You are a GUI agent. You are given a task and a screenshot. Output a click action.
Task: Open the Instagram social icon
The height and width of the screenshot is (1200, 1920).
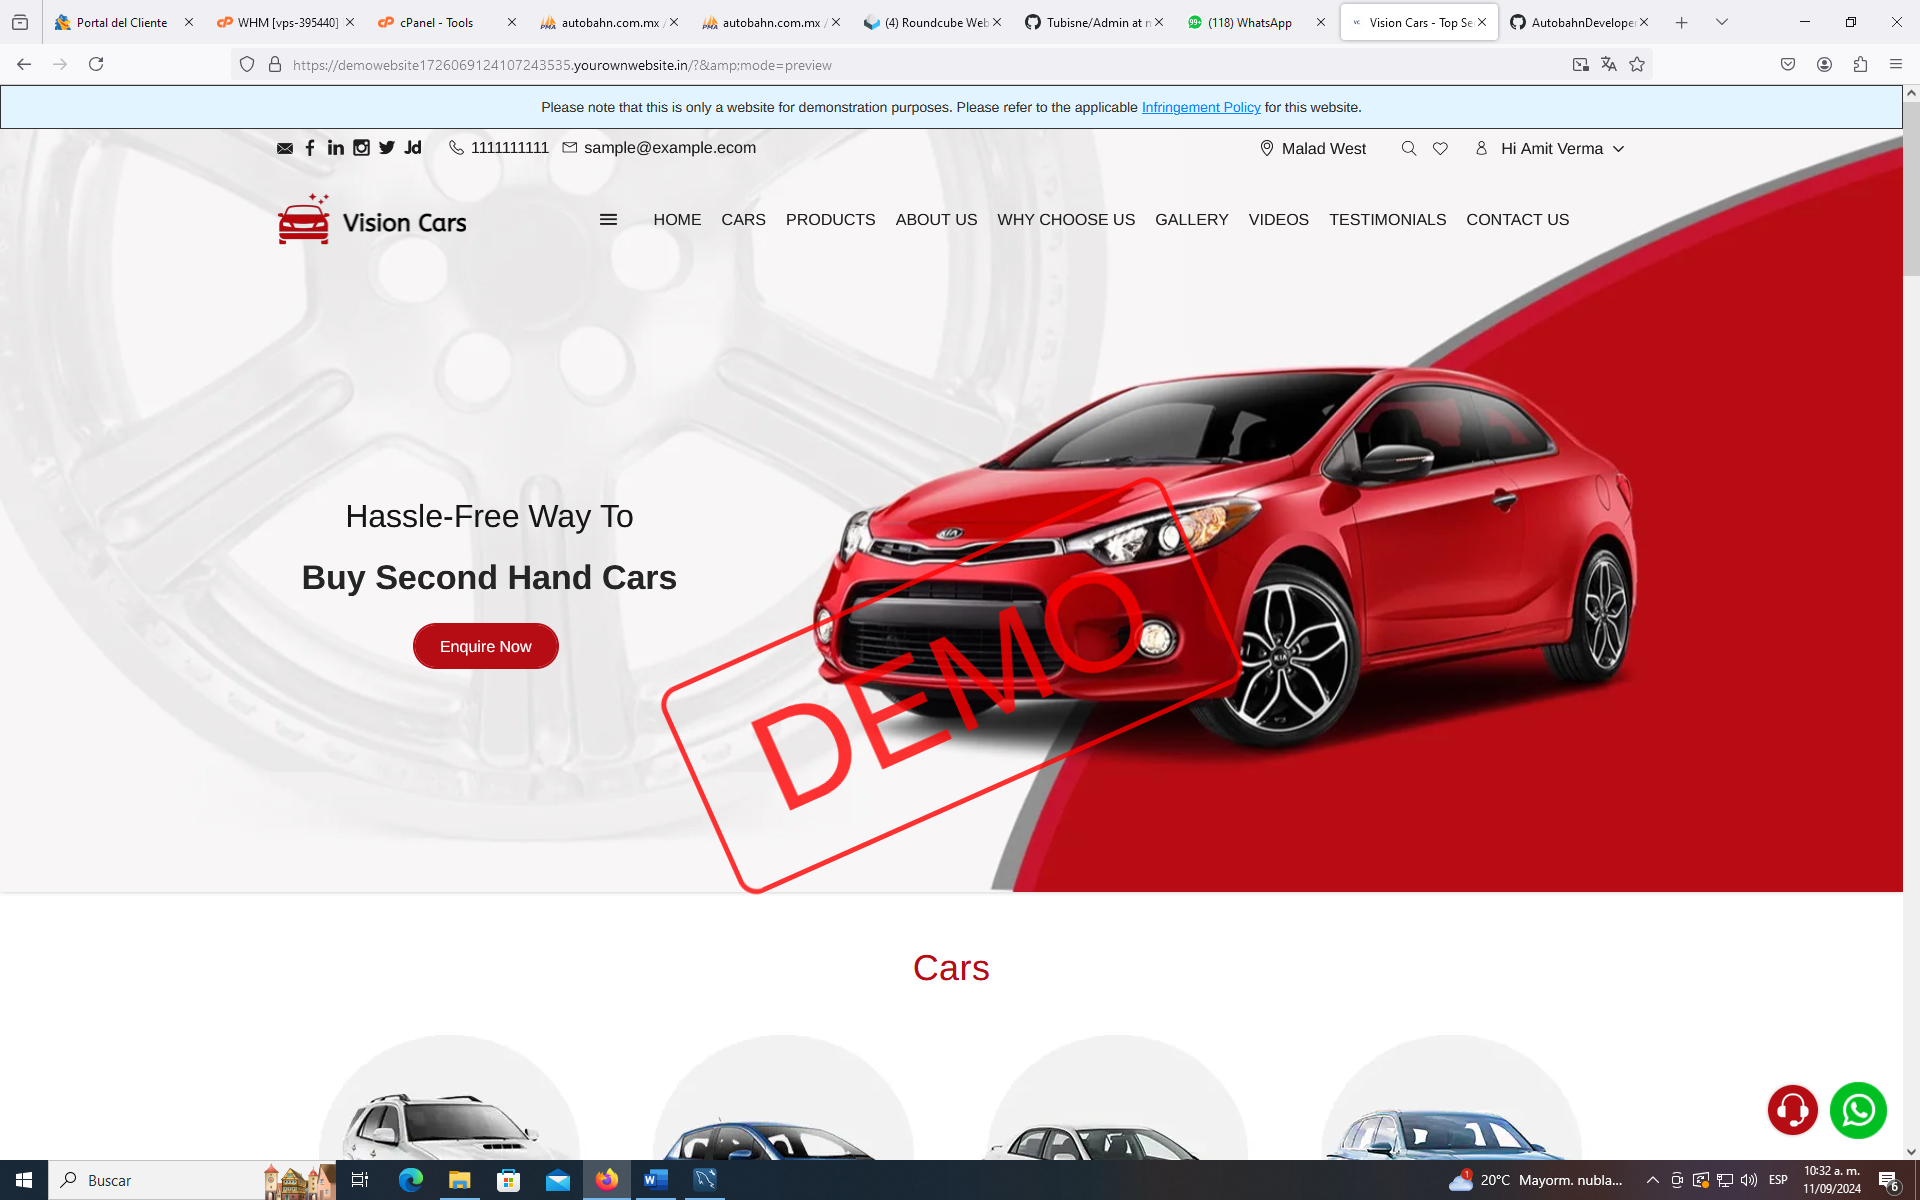pyautogui.click(x=361, y=148)
